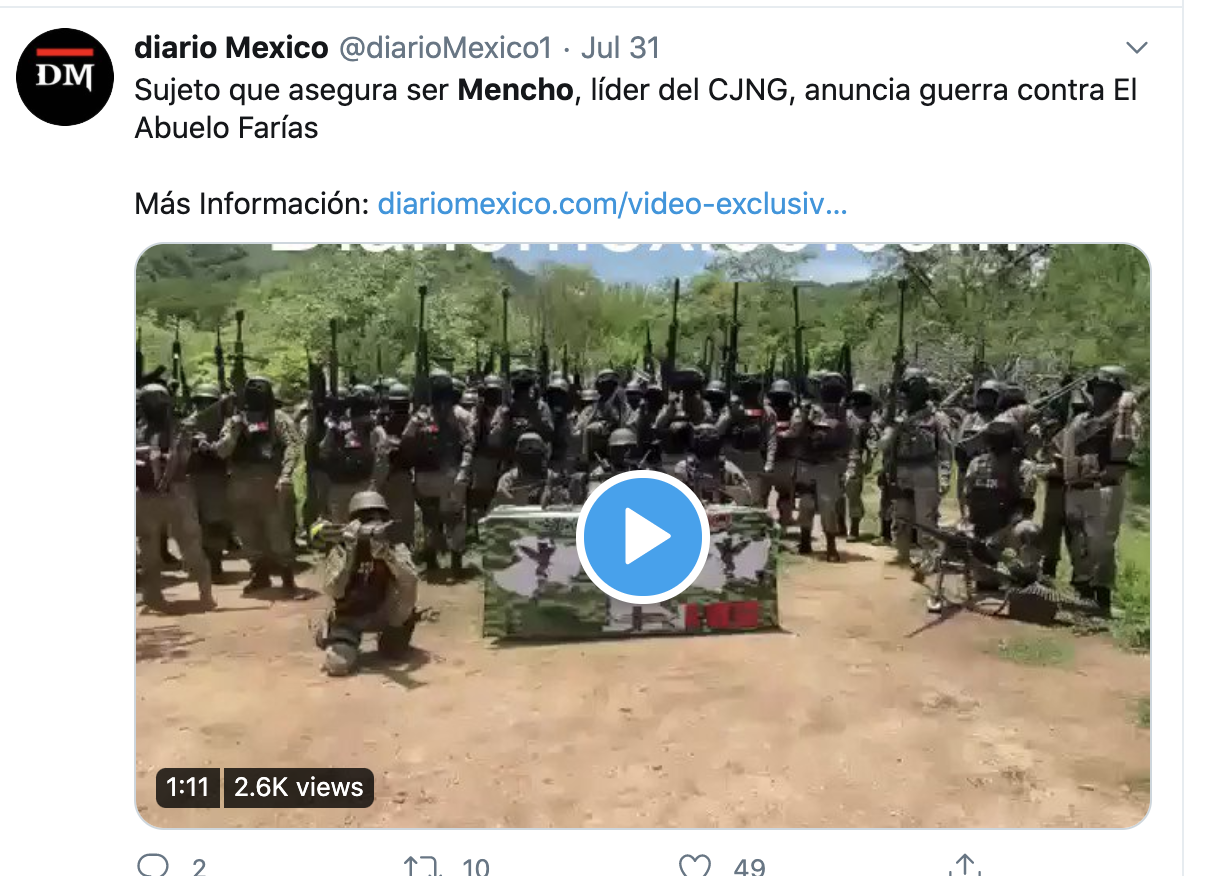Click the diario Mexico display name
The width and height of the screenshot is (1208, 876).
[x=231, y=47]
